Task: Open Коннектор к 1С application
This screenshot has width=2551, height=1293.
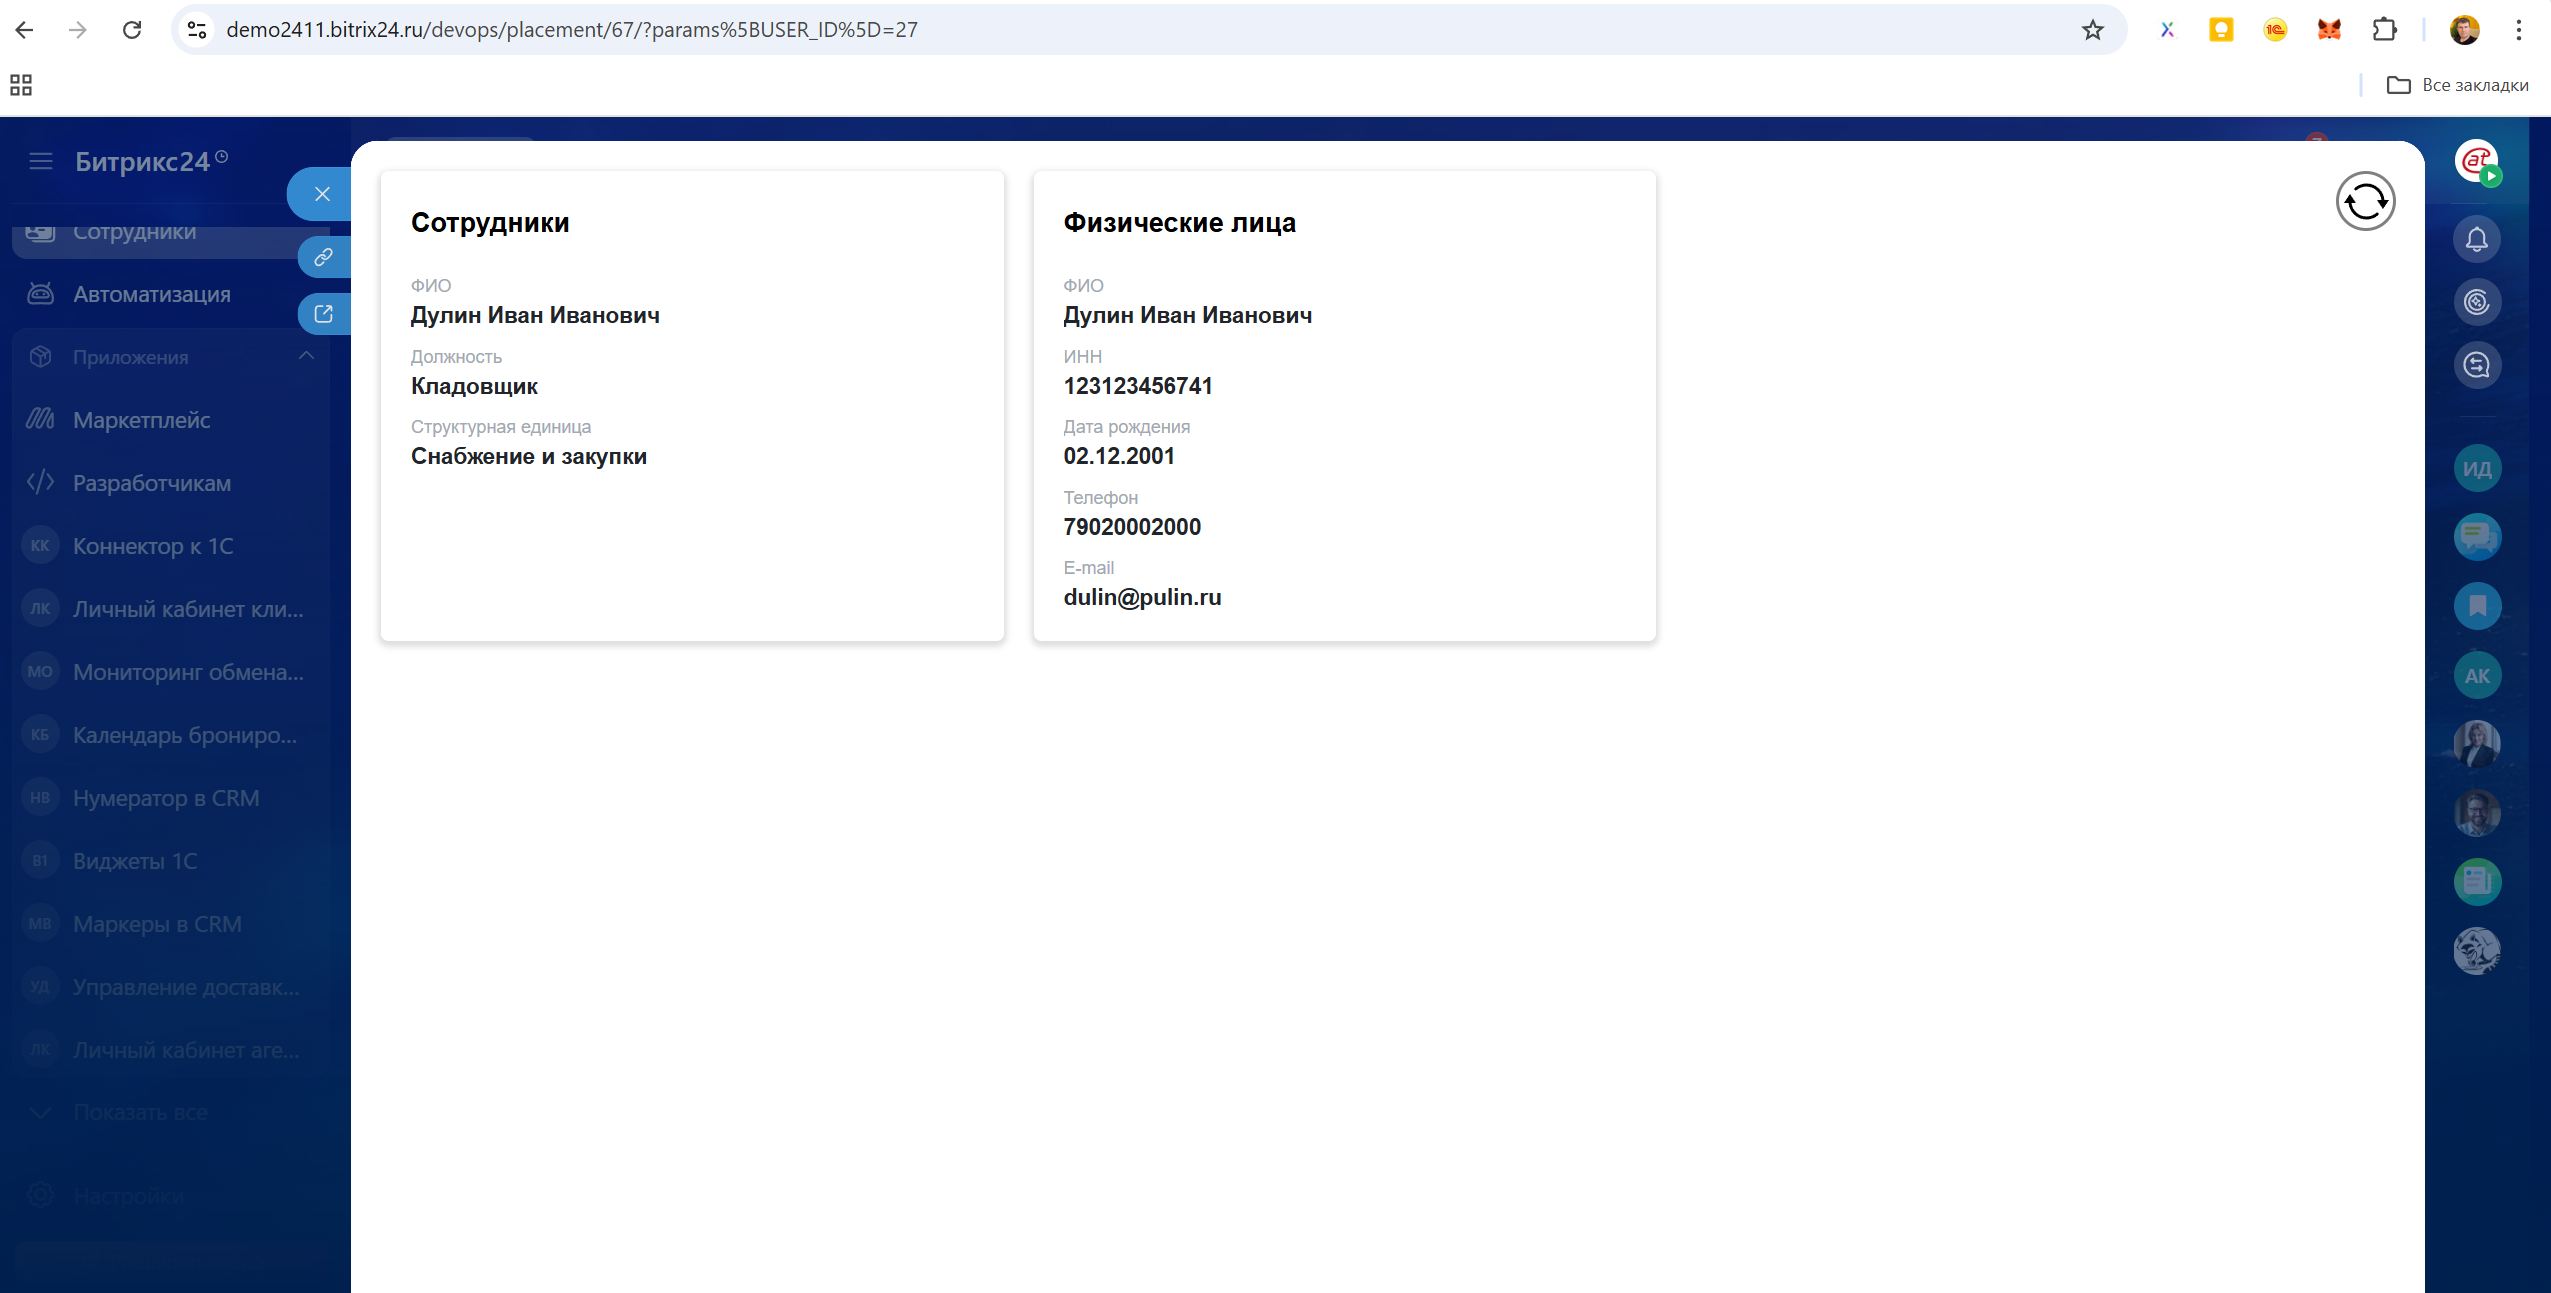Action: 152,546
